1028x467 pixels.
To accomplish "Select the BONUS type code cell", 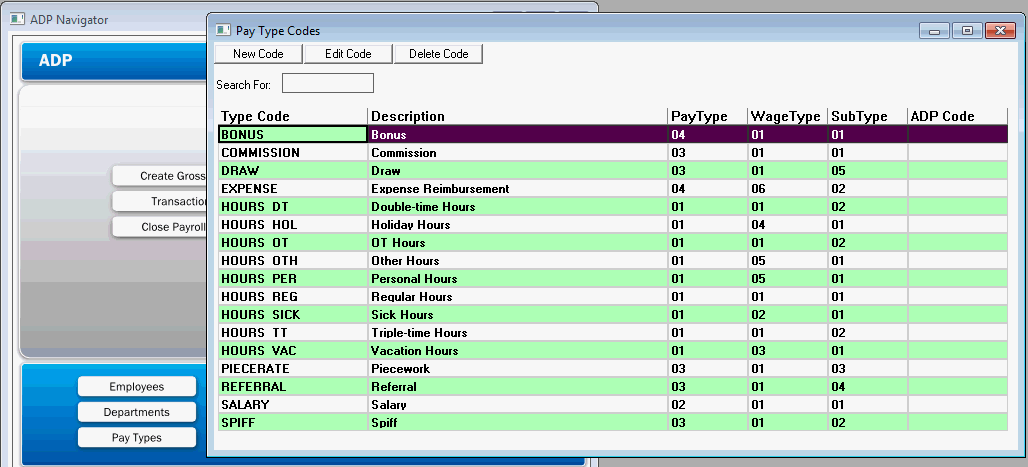I will point(292,134).
